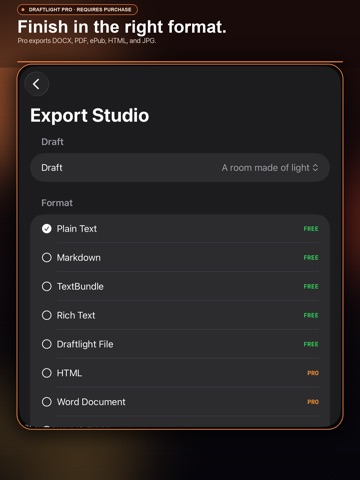
Task: Pick the Rich Text format option
Action: pyautogui.click(x=47, y=315)
